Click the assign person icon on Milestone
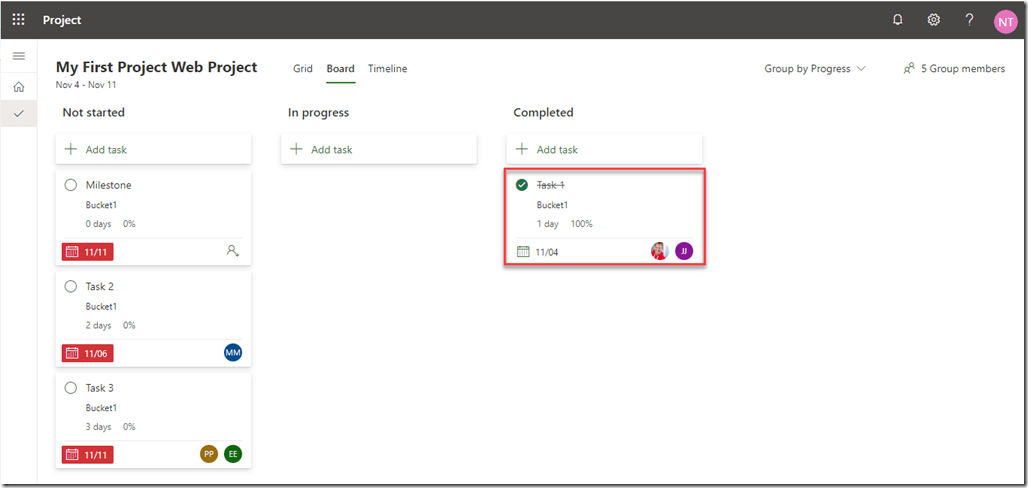This screenshot has height=488, width=1028. 233,252
